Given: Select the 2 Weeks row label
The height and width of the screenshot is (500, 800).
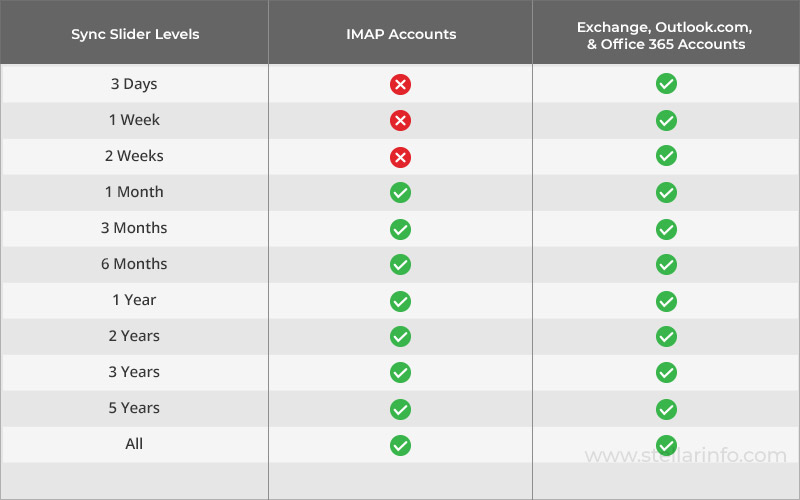Looking at the screenshot, I should click(x=135, y=156).
